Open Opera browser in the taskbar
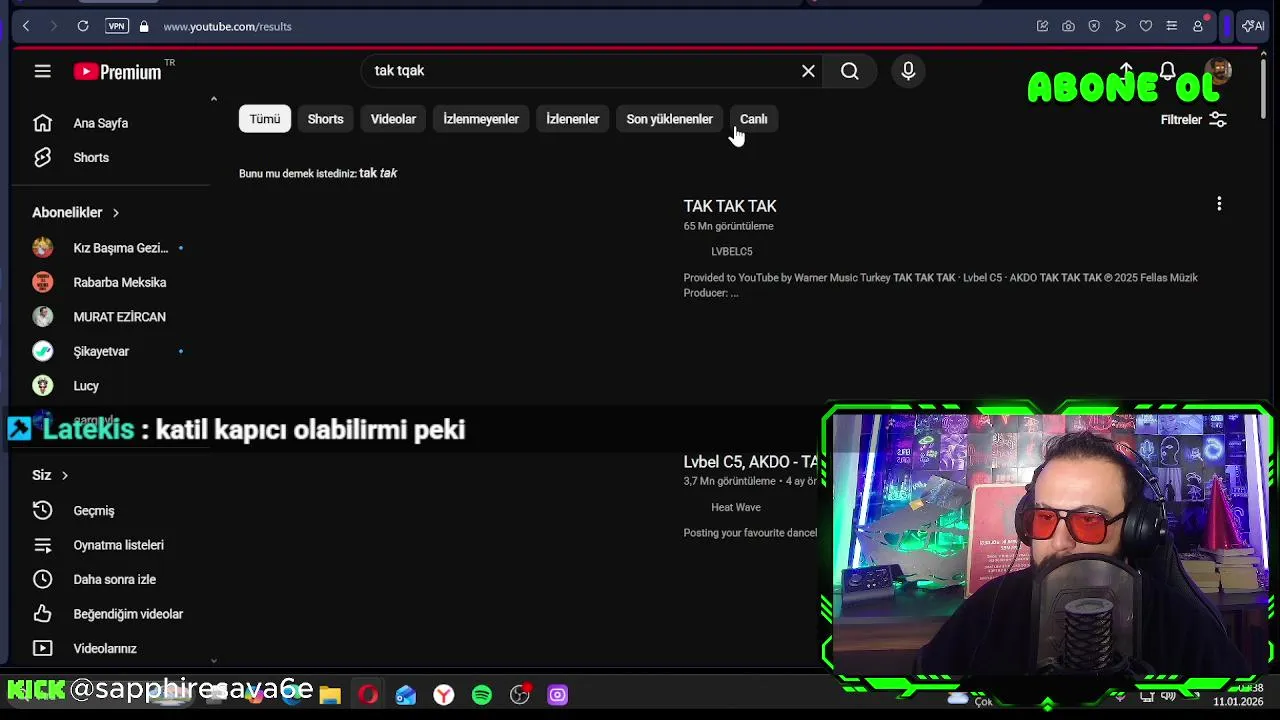1280x720 pixels. tap(368, 694)
